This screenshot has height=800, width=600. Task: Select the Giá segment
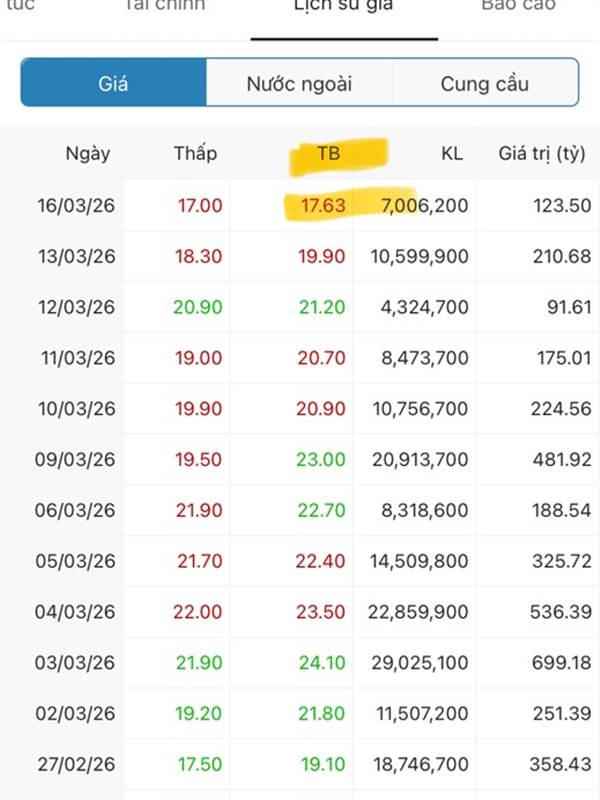[x=113, y=83]
